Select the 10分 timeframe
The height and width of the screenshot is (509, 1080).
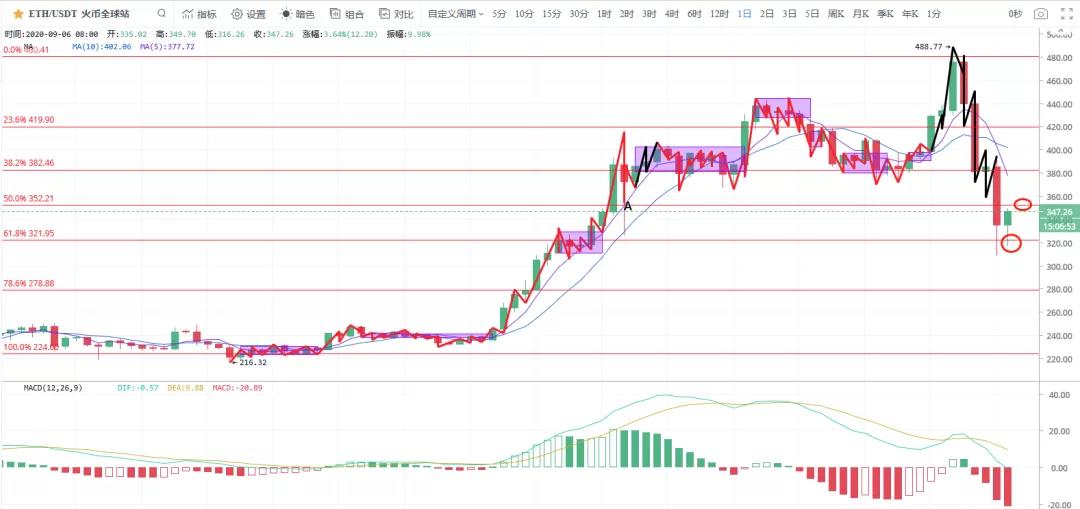tap(524, 14)
